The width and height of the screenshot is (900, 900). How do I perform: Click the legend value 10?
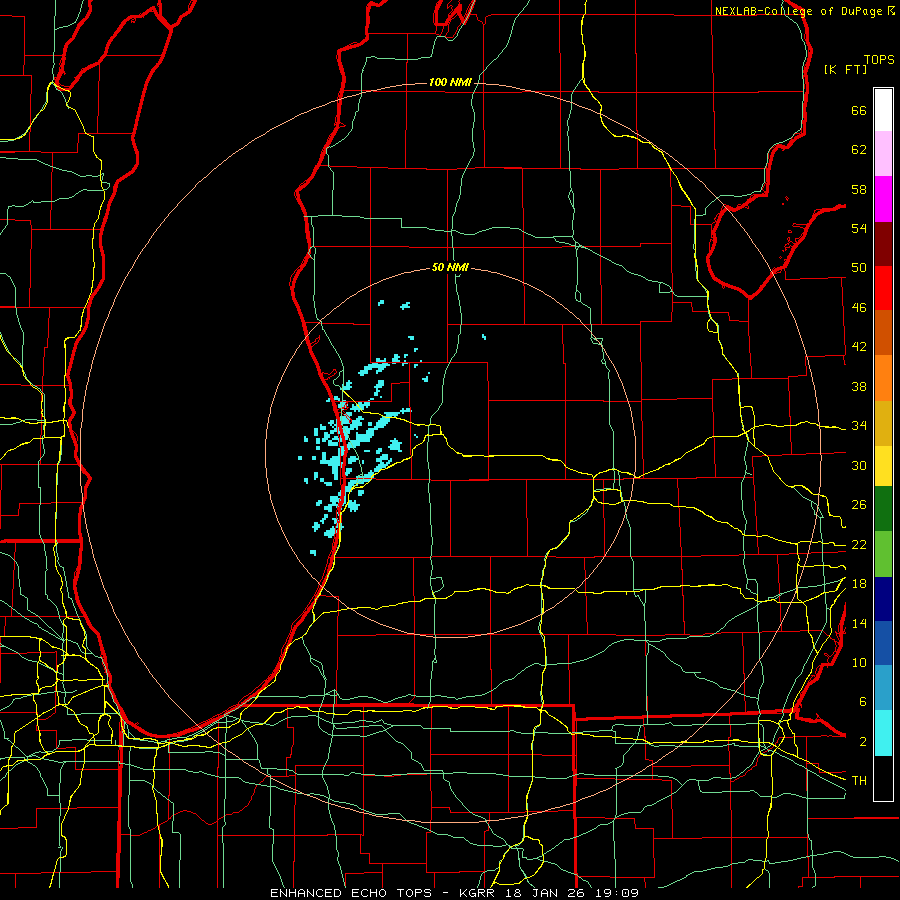pos(859,663)
